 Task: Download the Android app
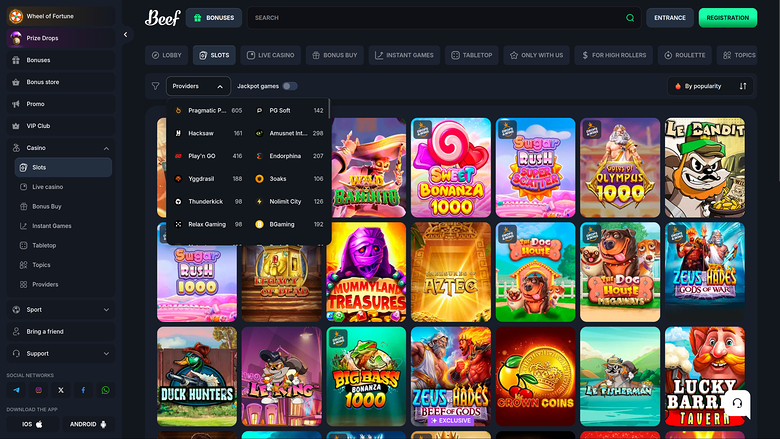(x=89, y=424)
